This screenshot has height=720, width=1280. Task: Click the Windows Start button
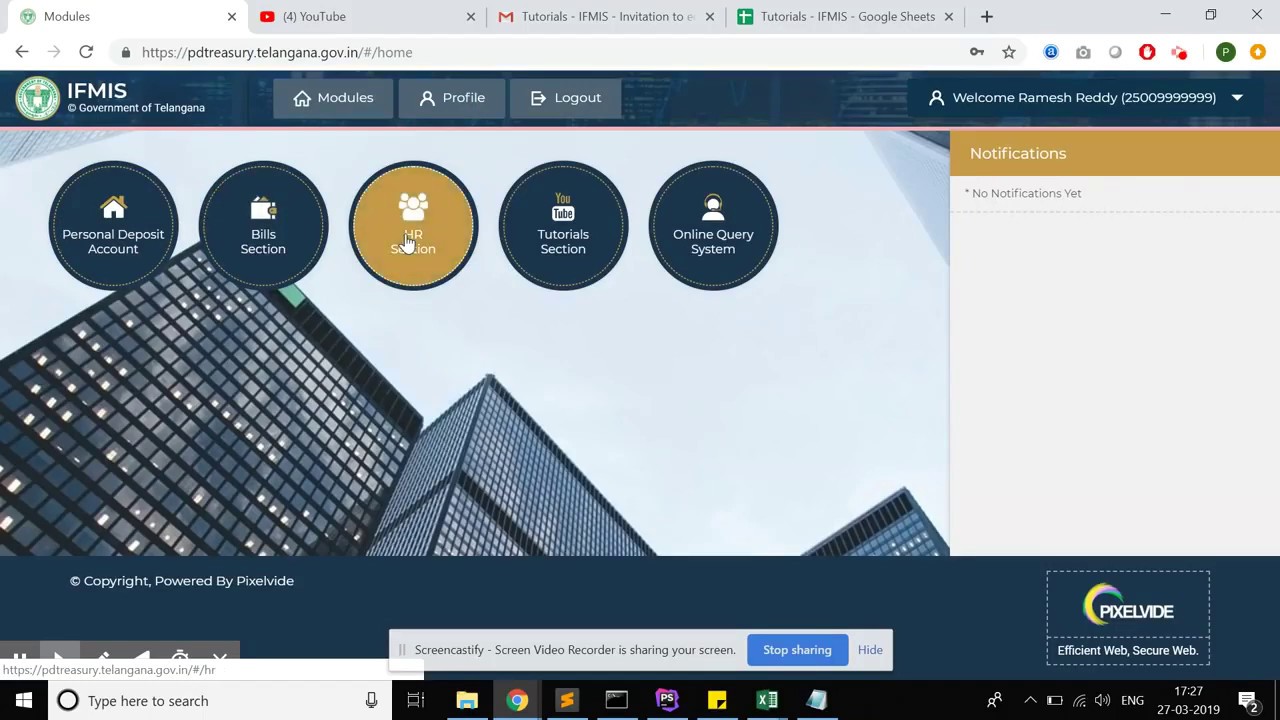pos(24,700)
